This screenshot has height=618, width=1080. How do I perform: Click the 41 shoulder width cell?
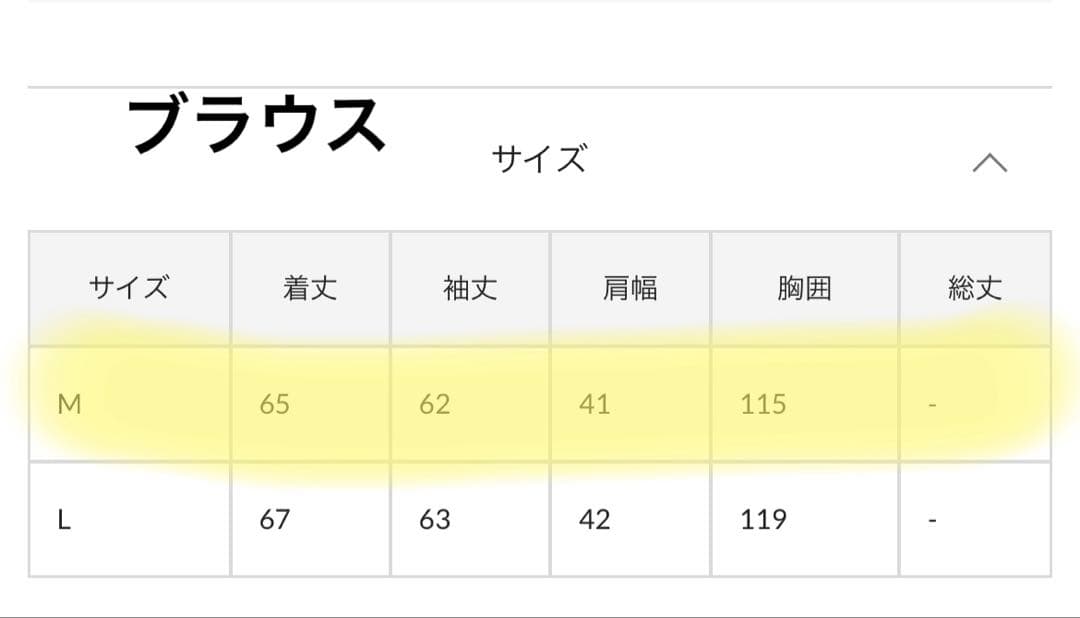[594, 404]
